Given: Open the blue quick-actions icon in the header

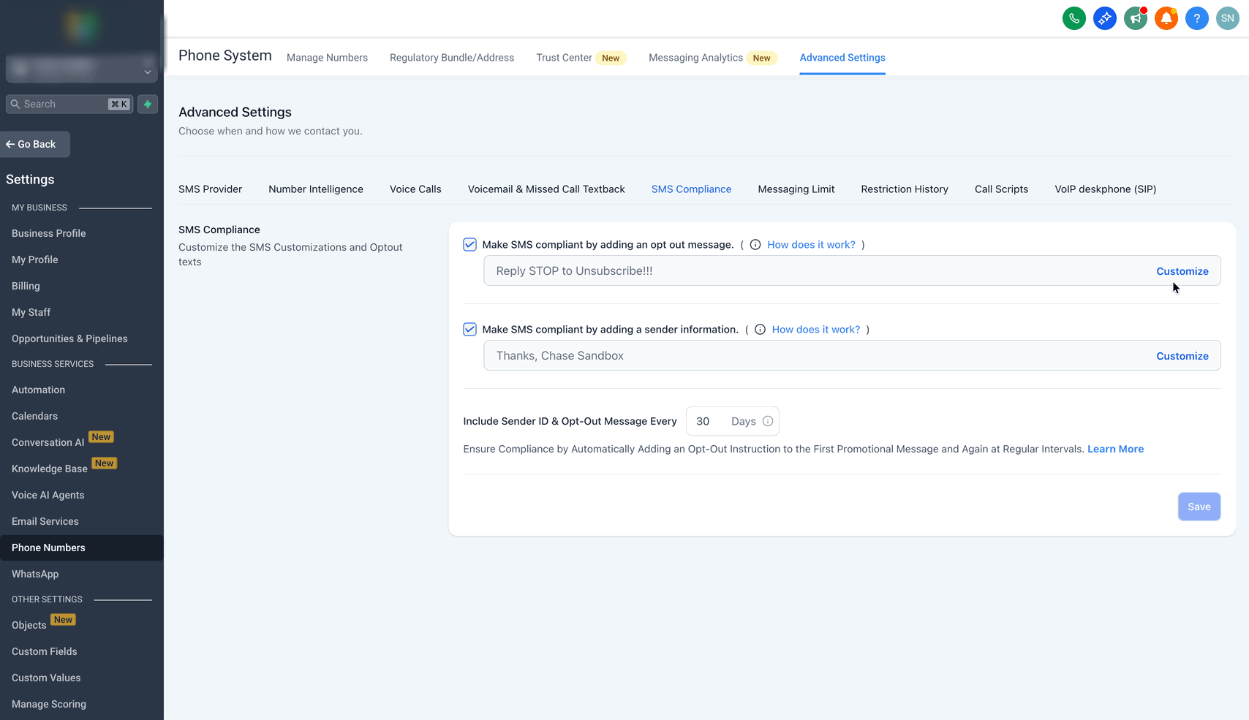Looking at the screenshot, I should pyautogui.click(x=1105, y=18).
